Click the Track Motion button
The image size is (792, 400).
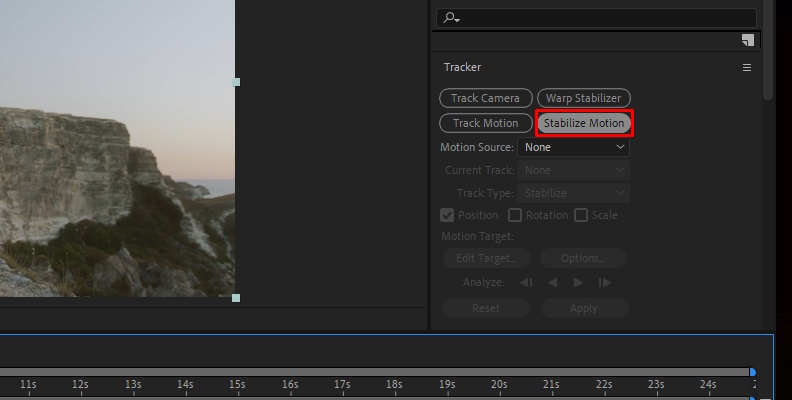click(485, 123)
